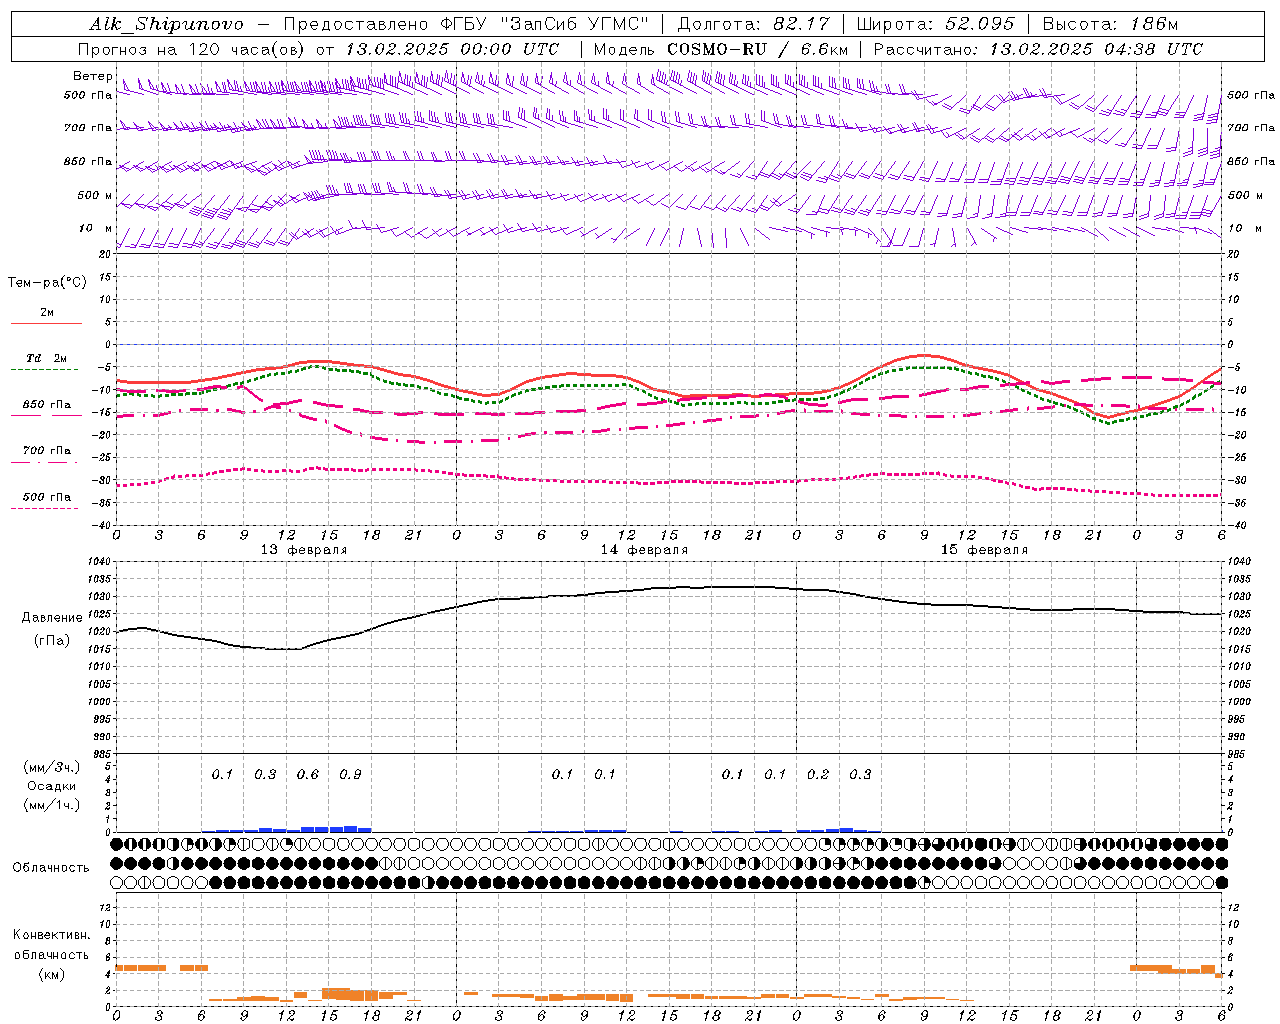1280x1024 pixels.
Task: Click the 'Облачность' cloud cover label
Action: tap(51, 868)
